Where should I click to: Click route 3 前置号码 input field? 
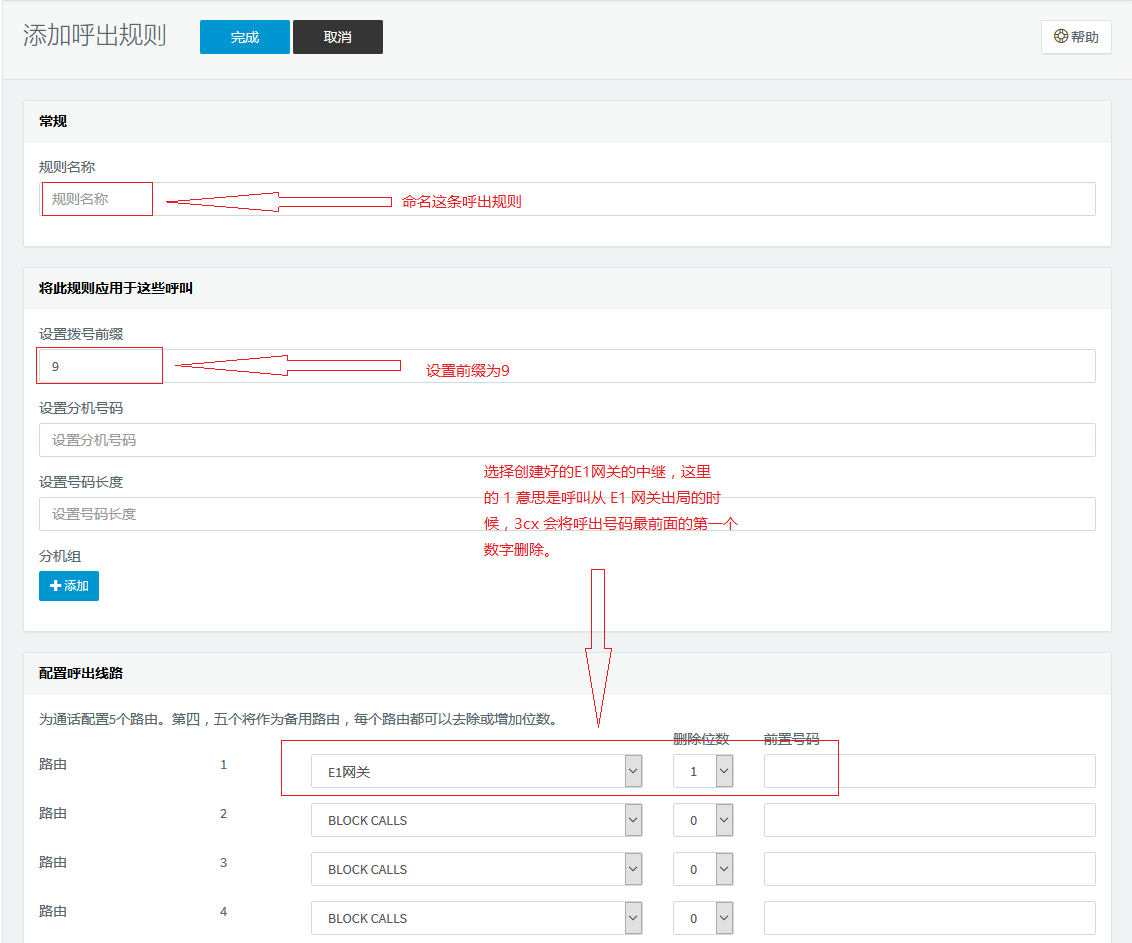coord(930,869)
